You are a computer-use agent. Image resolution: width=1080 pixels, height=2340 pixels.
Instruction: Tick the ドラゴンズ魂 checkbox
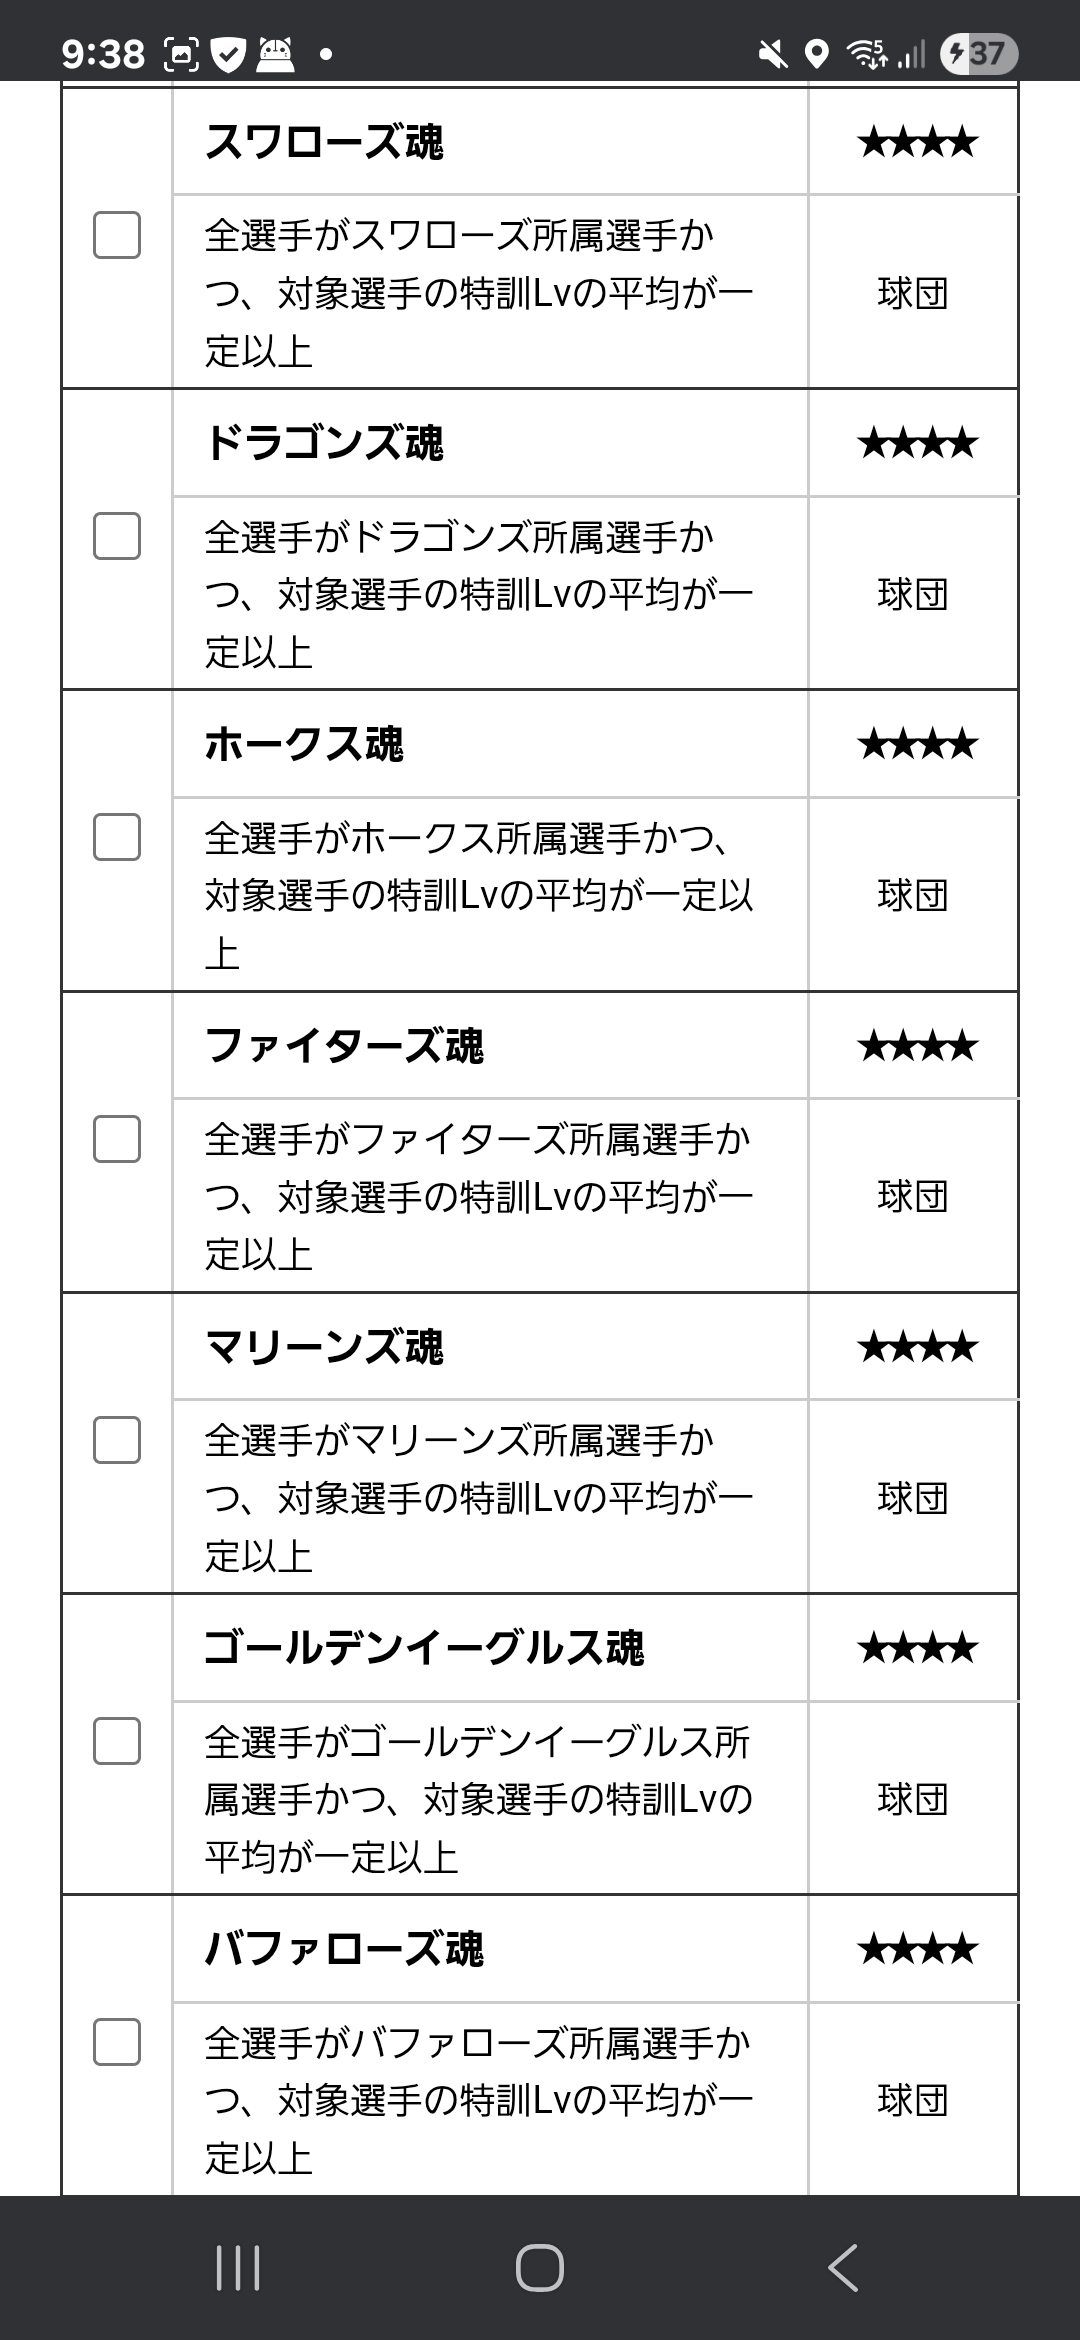point(117,537)
